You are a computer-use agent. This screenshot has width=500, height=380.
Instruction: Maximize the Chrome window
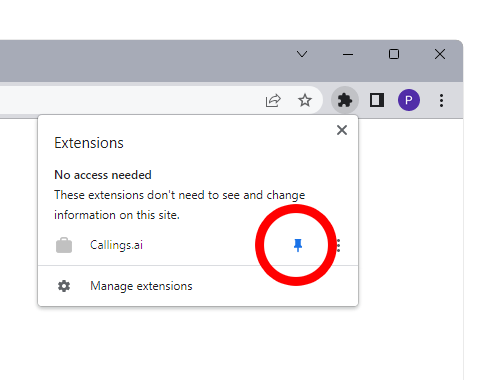[394, 54]
